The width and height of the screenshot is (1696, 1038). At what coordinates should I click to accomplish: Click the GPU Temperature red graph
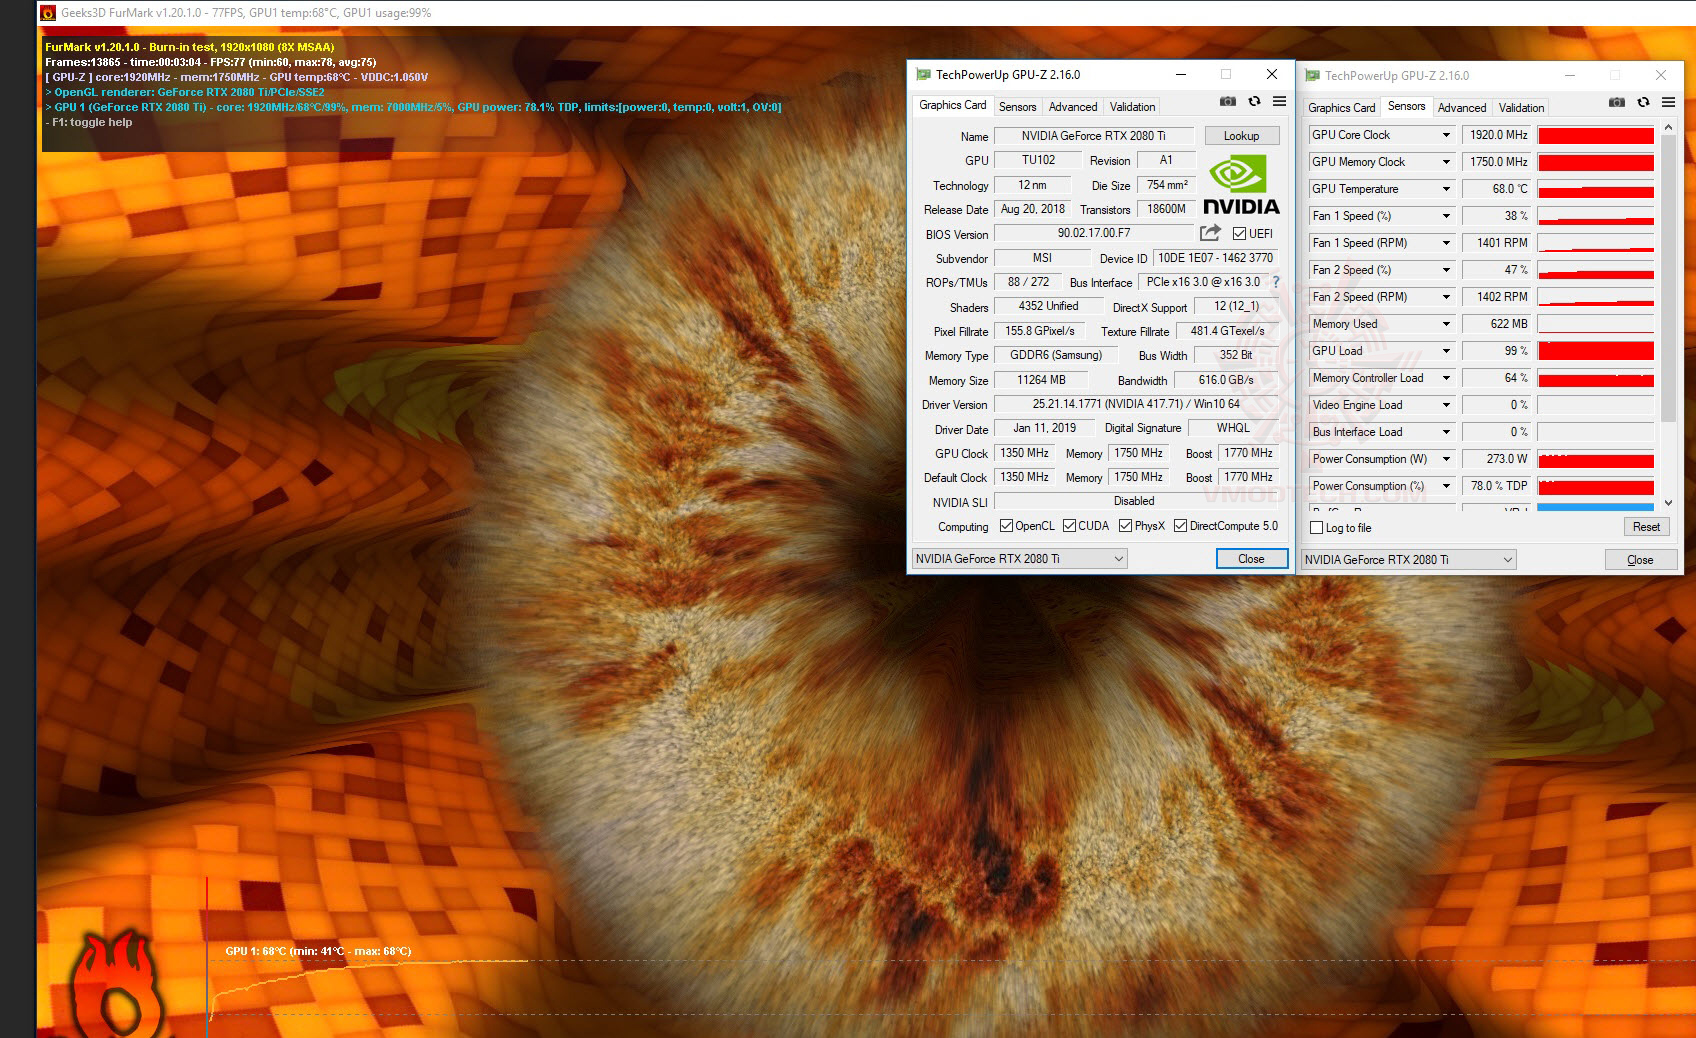pos(1596,189)
